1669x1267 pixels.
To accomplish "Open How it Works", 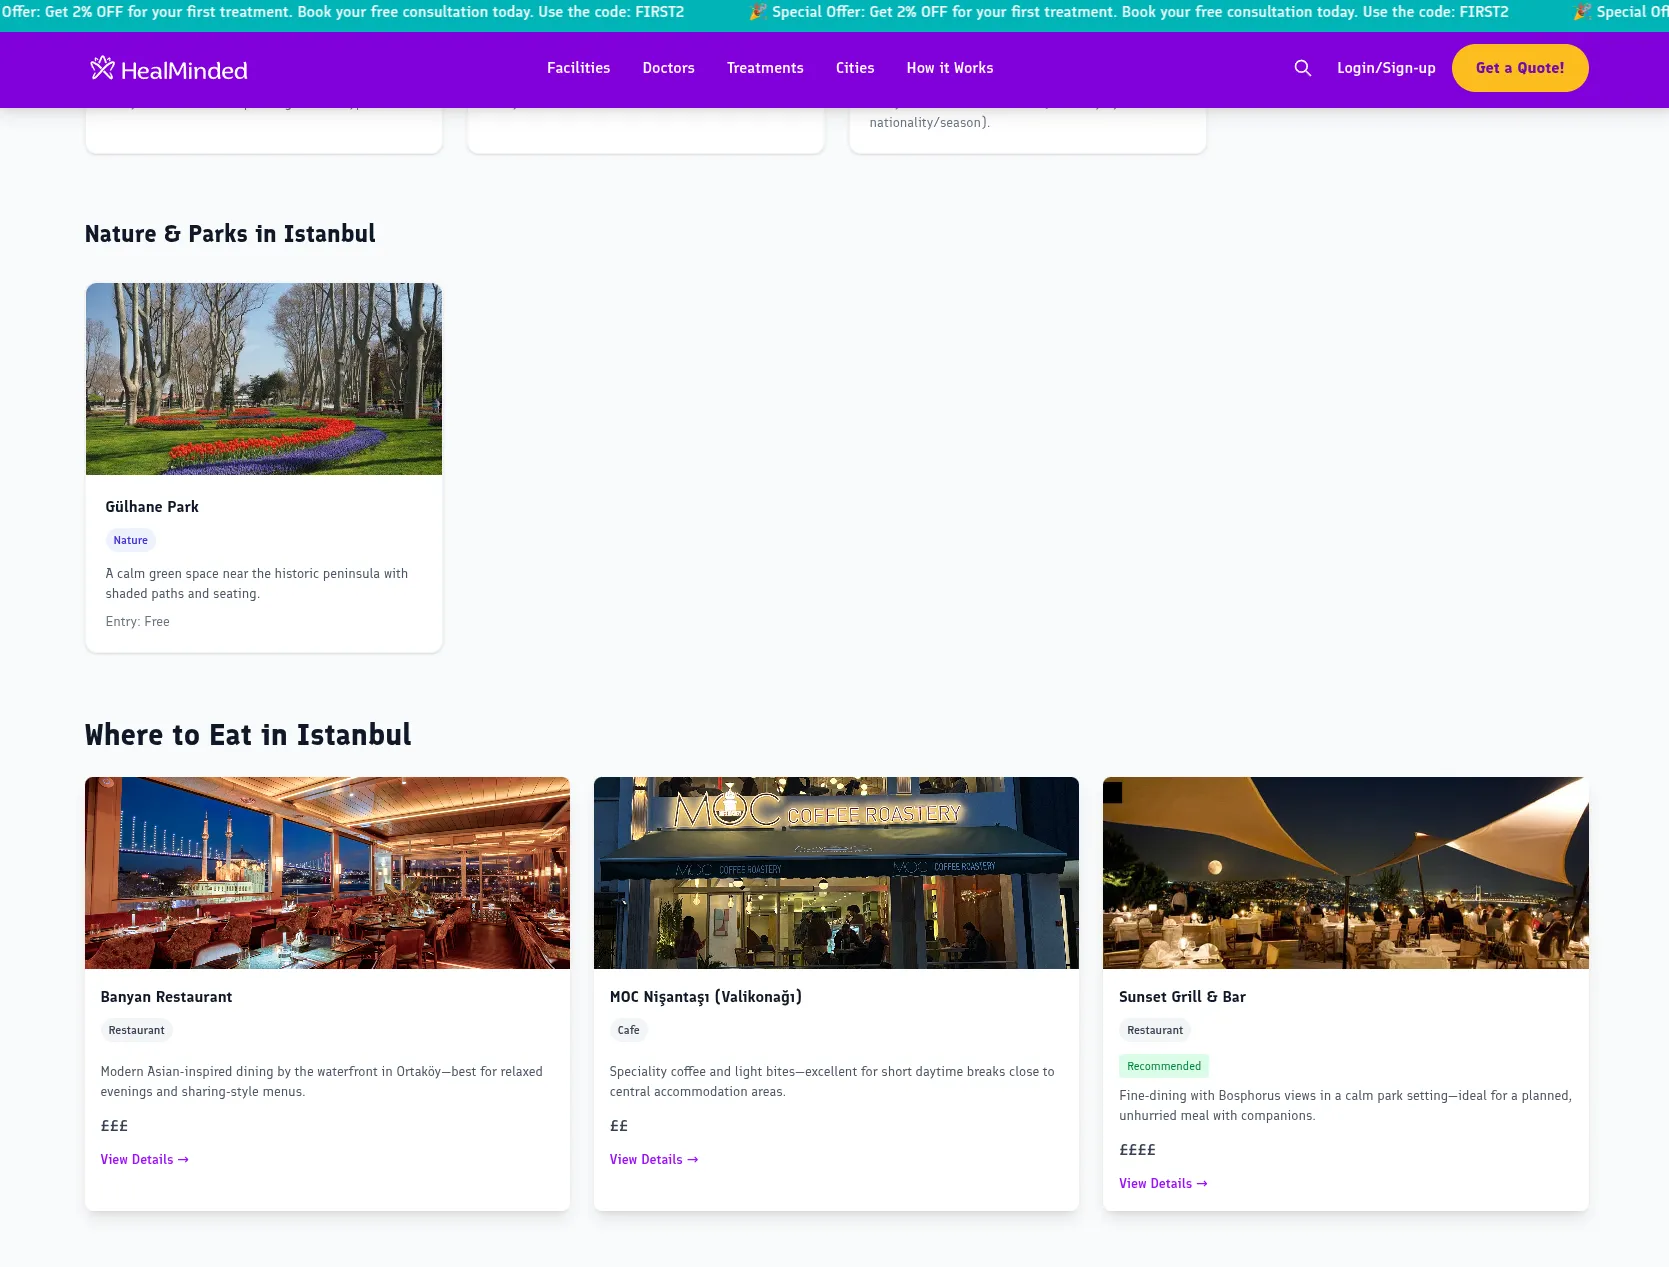I will (950, 68).
